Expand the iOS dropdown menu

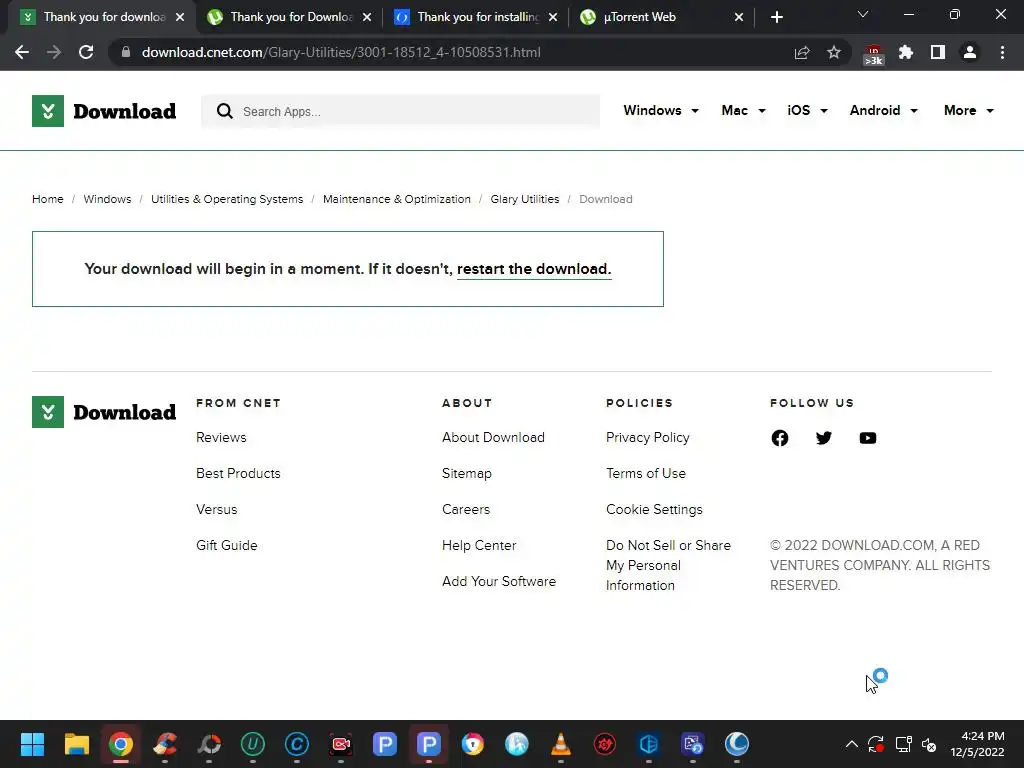807,110
